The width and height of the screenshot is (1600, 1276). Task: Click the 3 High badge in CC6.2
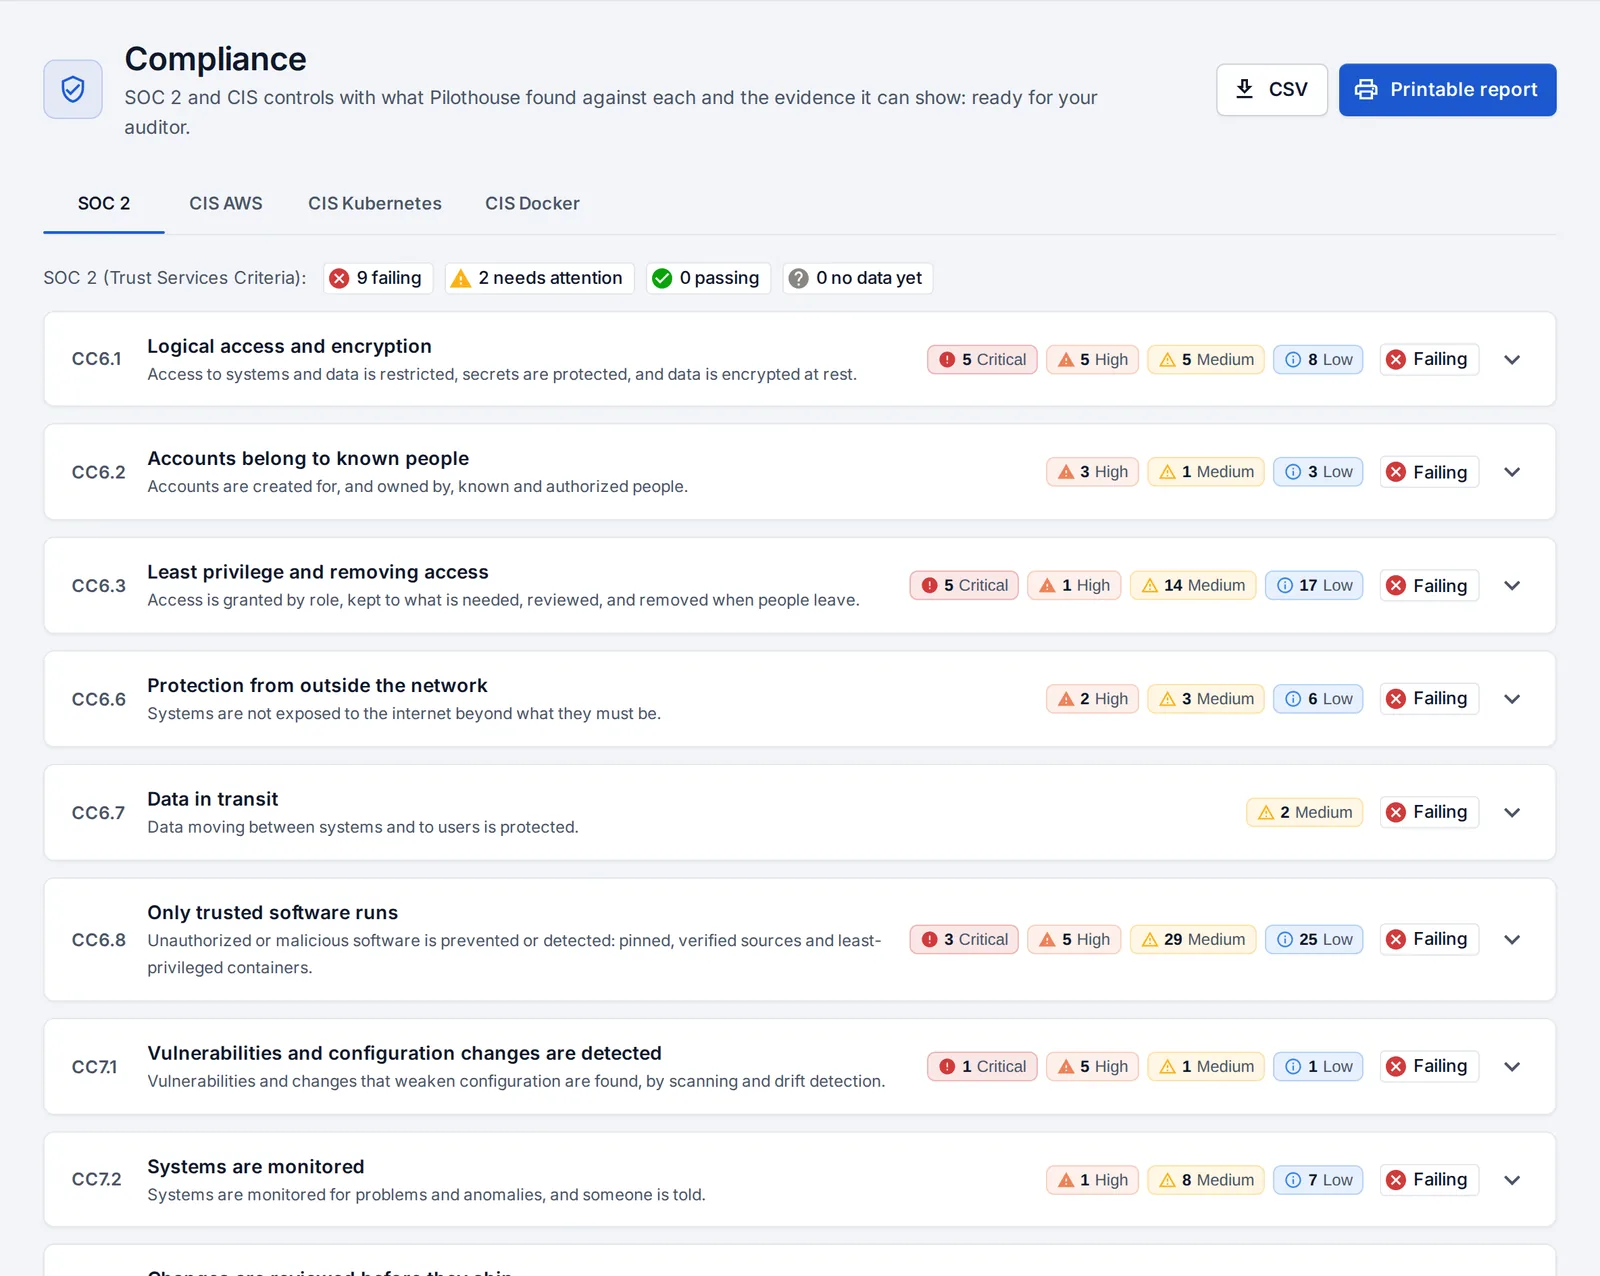pyautogui.click(x=1092, y=472)
